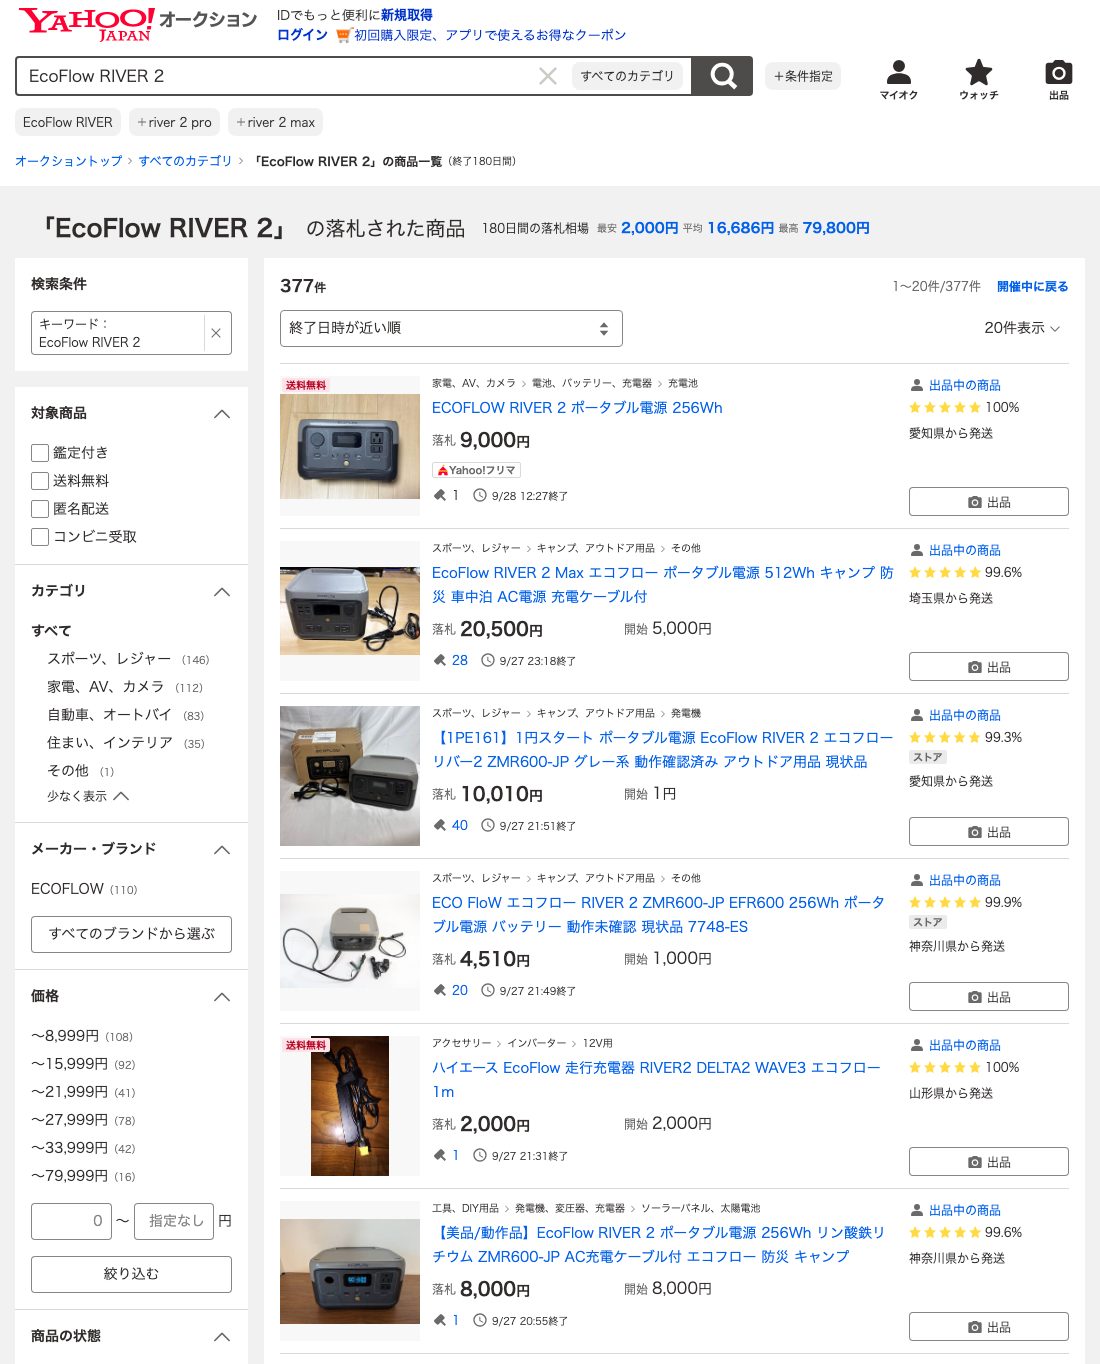This screenshot has width=1100, height=1364.
Task: Collapse the 価格 section
Action: click(x=222, y=997)
